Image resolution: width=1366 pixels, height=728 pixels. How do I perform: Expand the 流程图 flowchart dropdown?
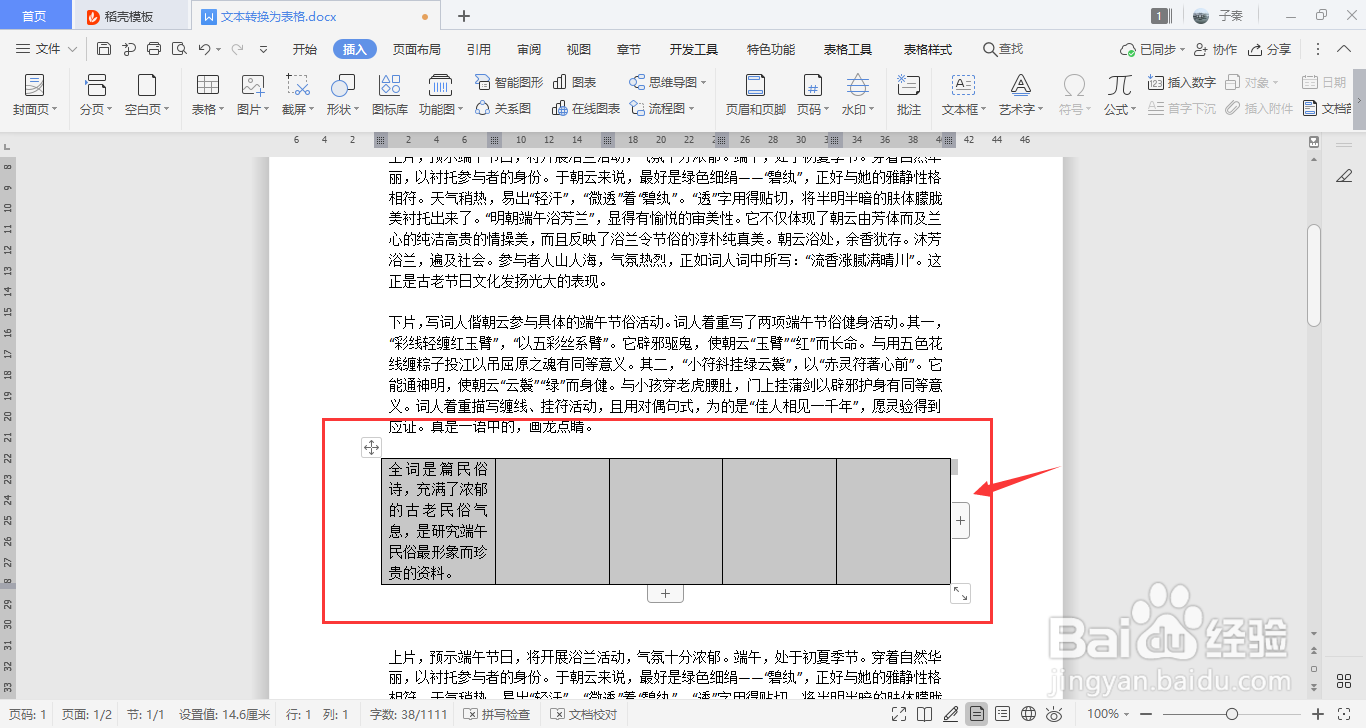click(x=691, y=108)
